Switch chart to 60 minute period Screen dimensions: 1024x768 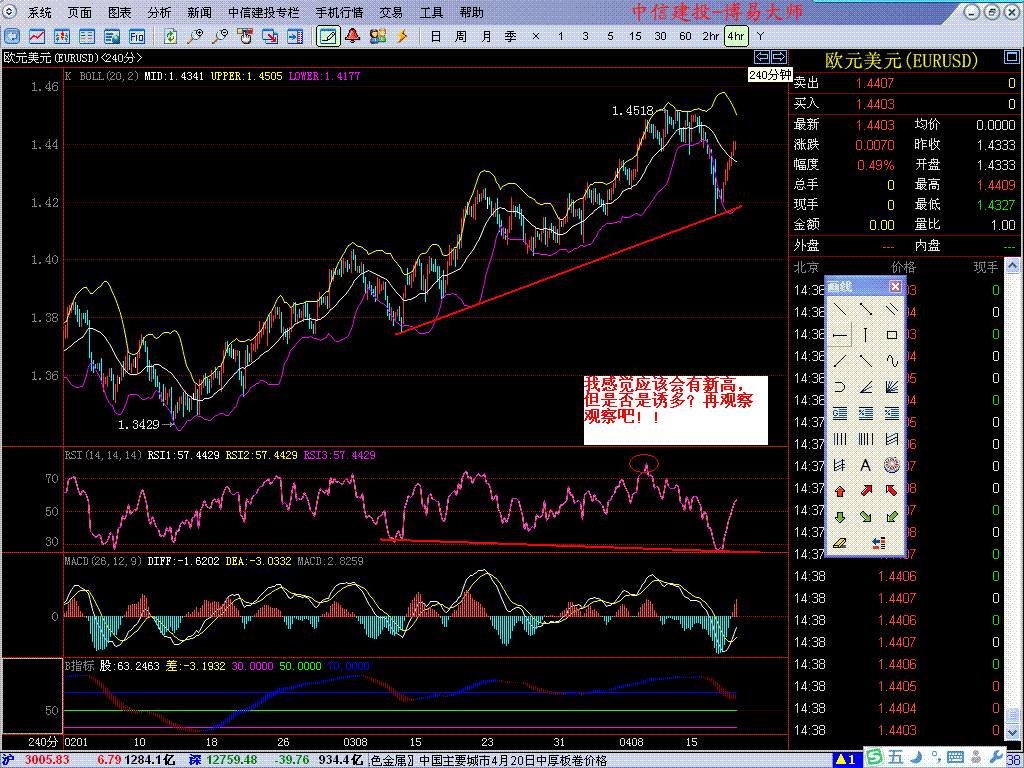685,37
